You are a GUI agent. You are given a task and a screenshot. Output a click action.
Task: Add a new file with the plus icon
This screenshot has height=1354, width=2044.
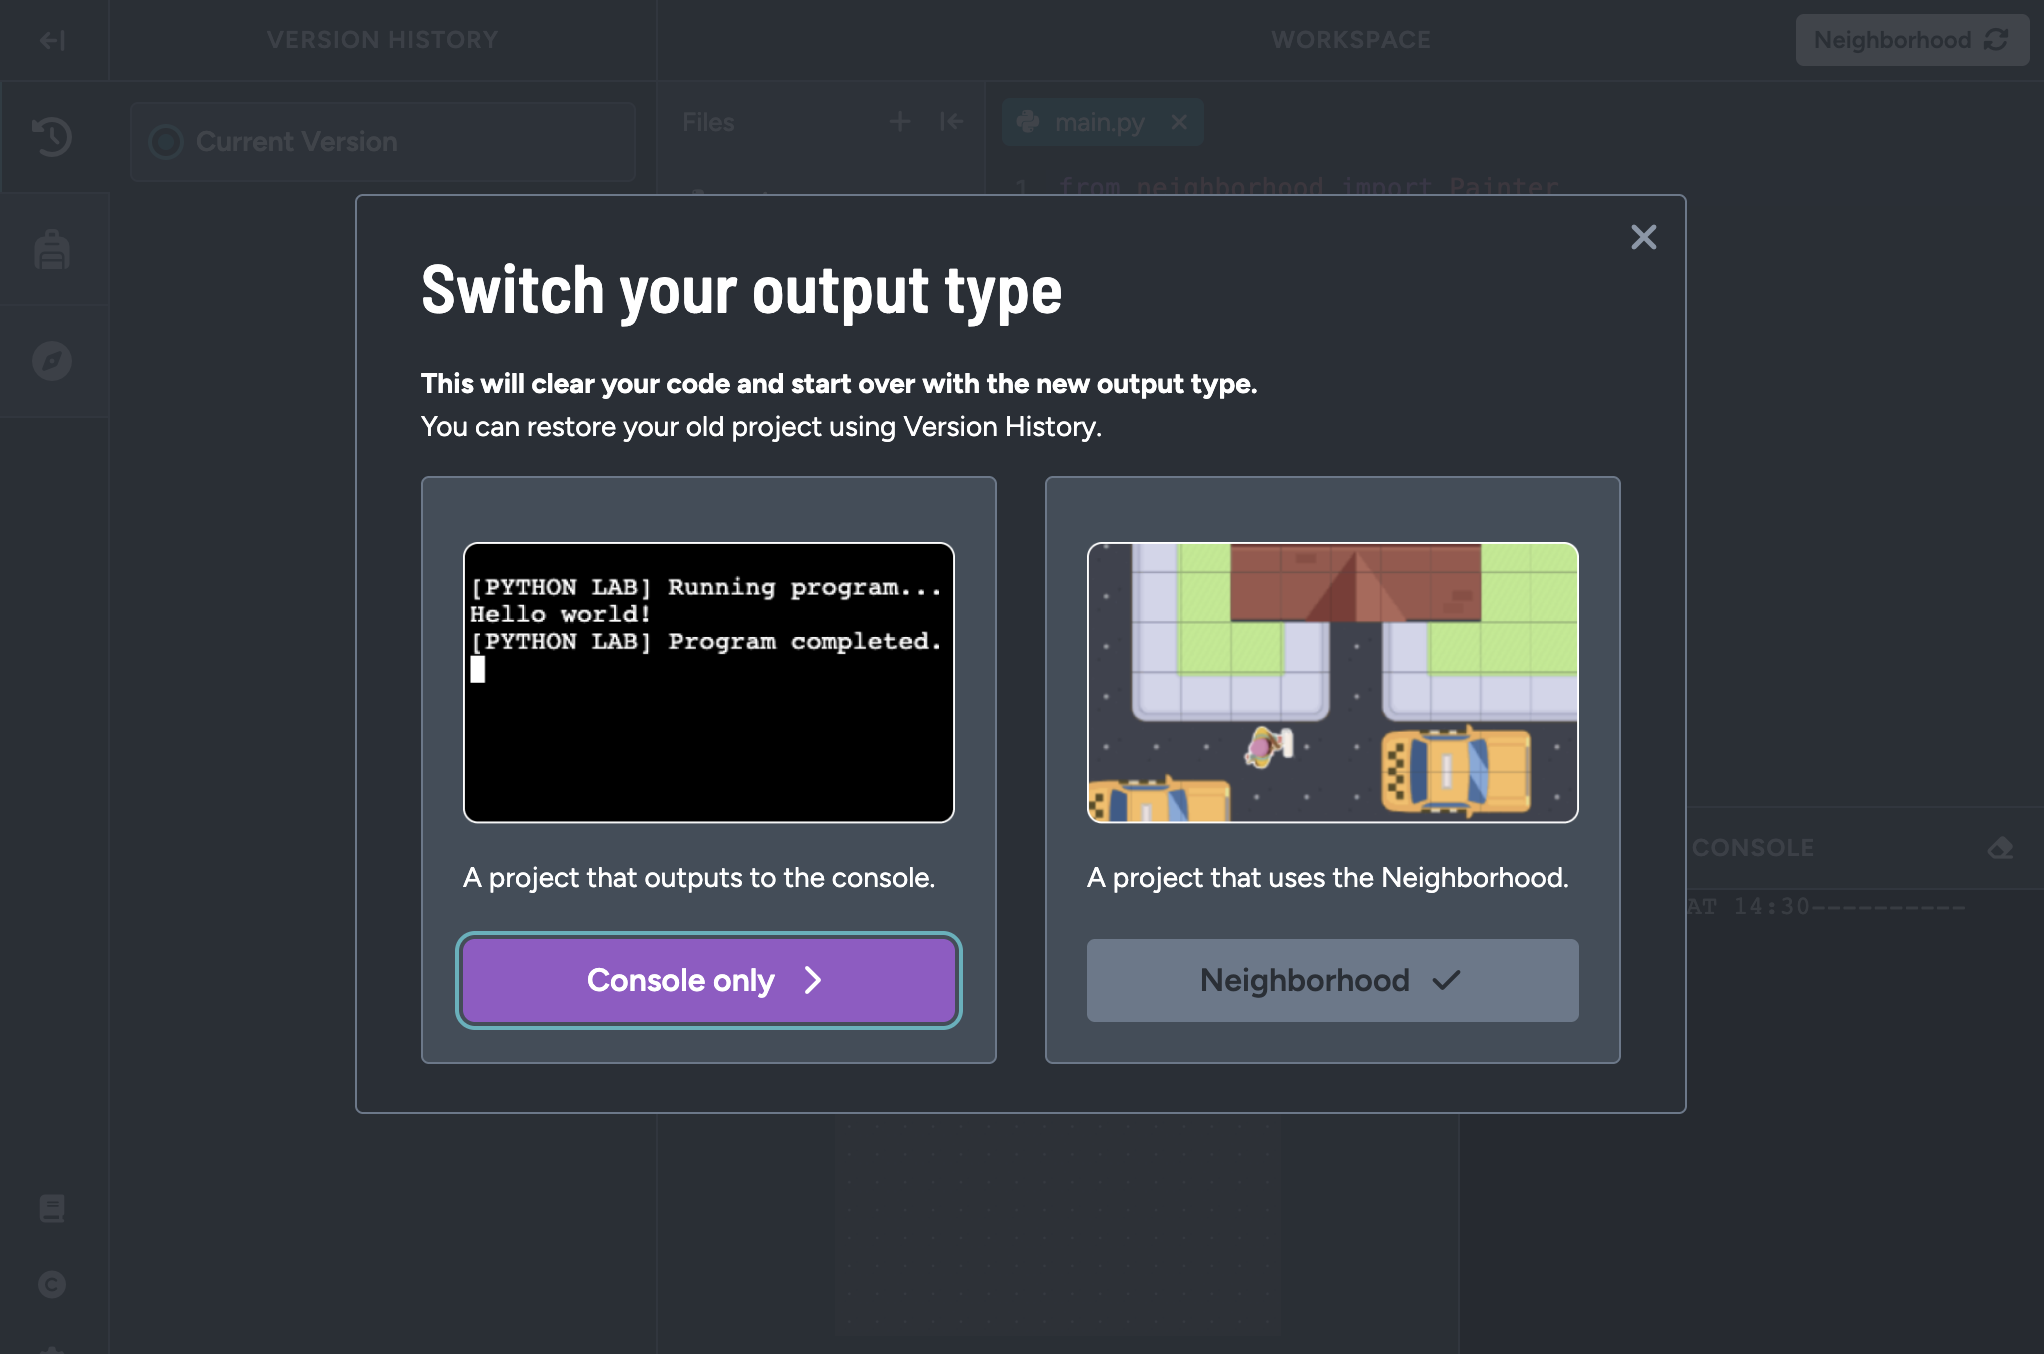pos(899,122)
